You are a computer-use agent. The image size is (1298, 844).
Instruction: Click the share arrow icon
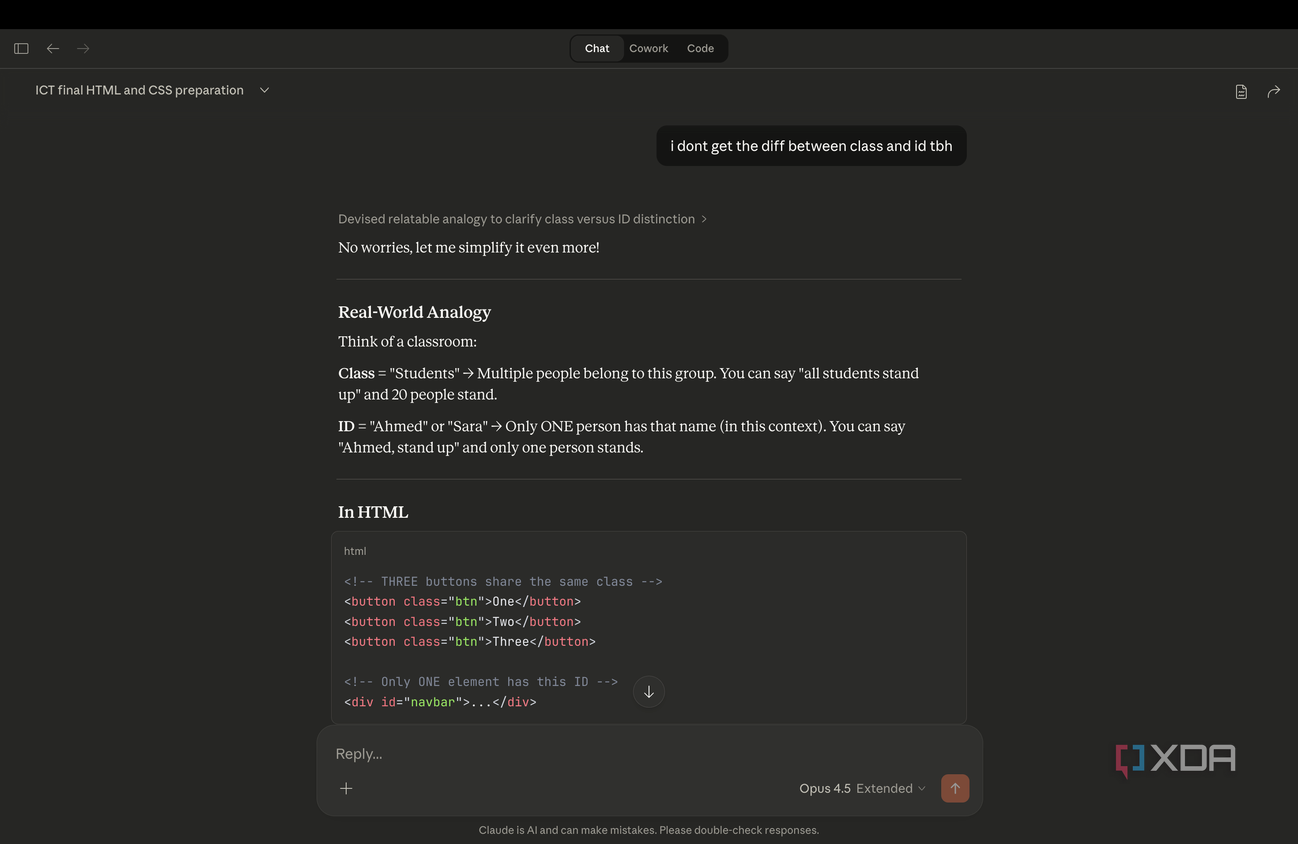pyautogui.click(x=1273, y=91)
